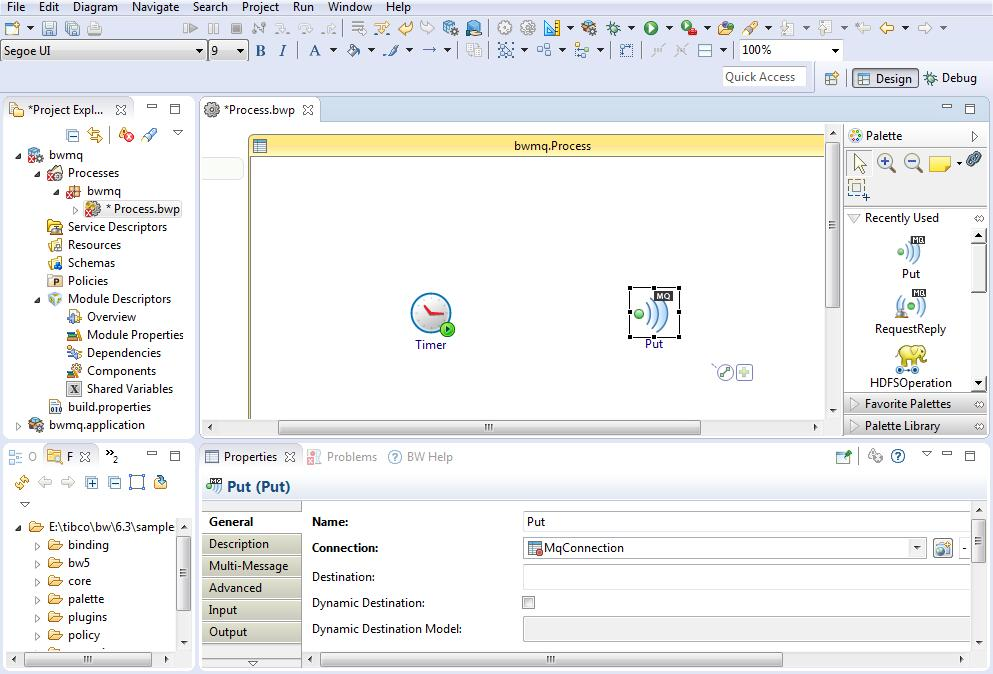Pick HDFSOperation from the palette
The width and height of the screenshot is (993, 674).
911,366
